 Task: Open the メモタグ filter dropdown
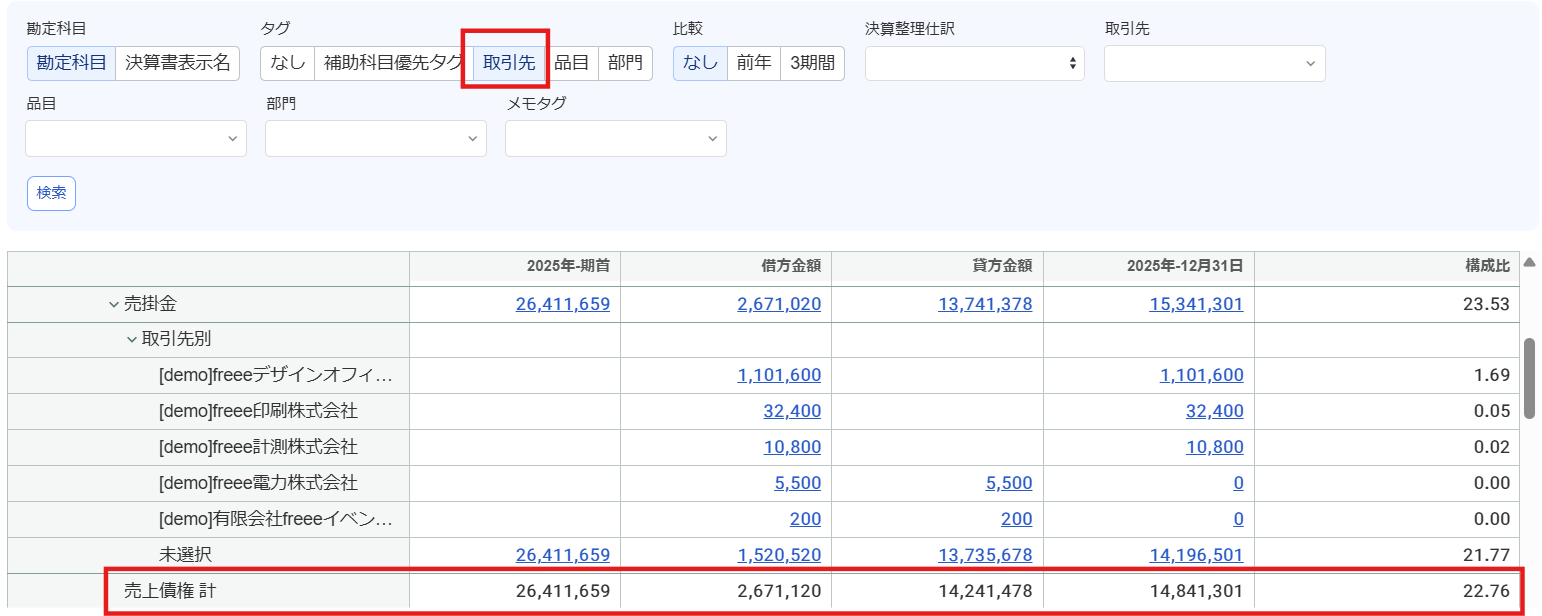pyautogui.click(x=616, y=138)
